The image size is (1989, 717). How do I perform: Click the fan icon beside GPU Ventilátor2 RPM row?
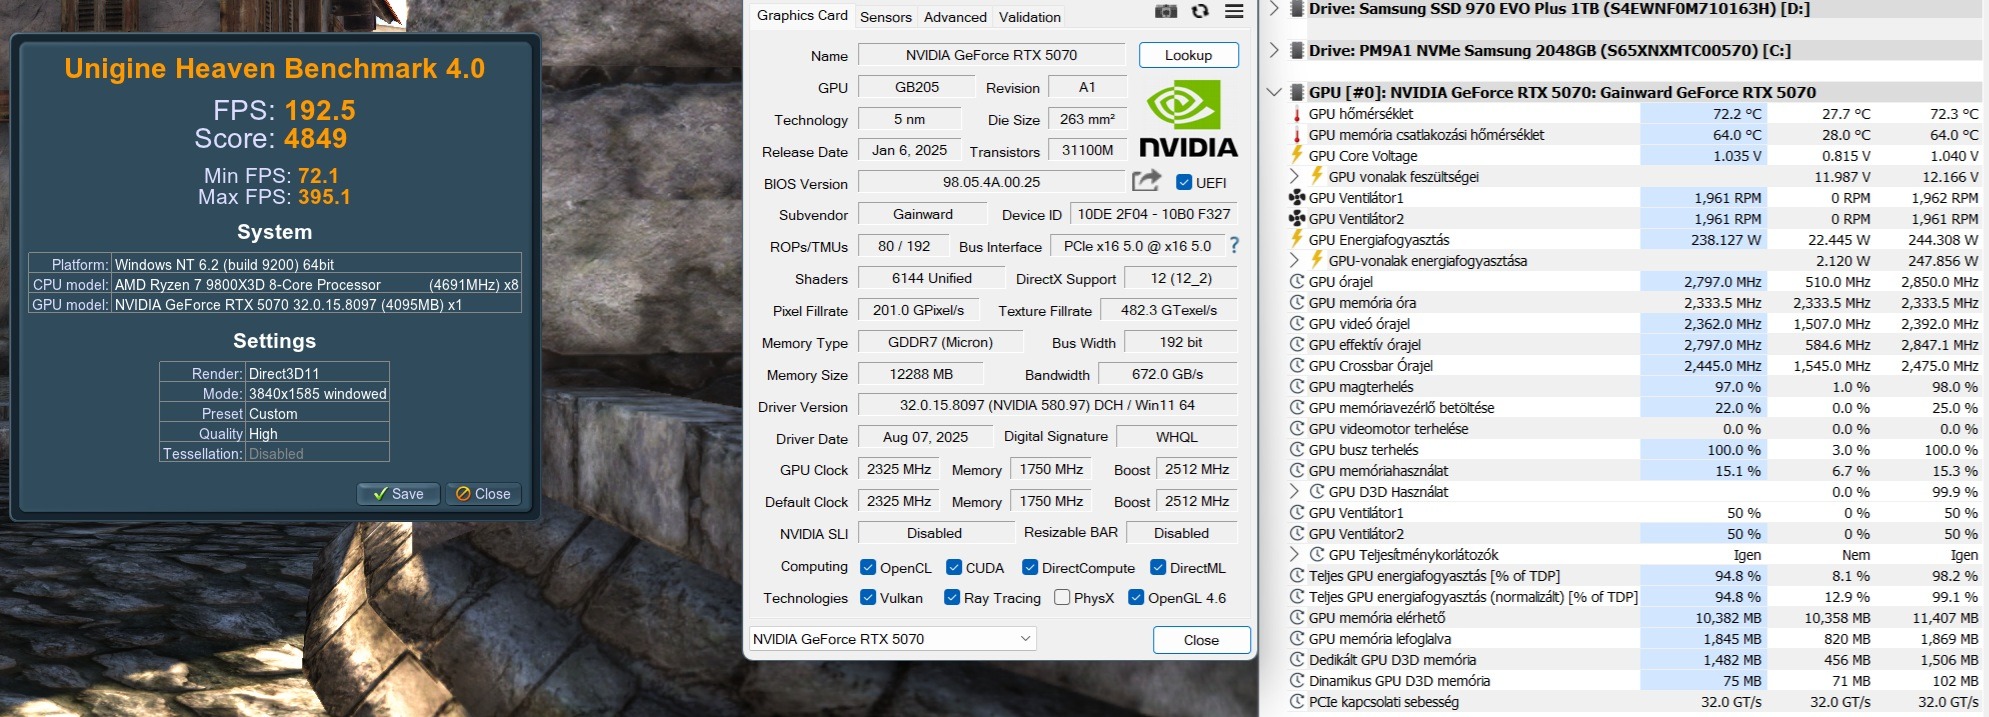(x=1297, y=219)
